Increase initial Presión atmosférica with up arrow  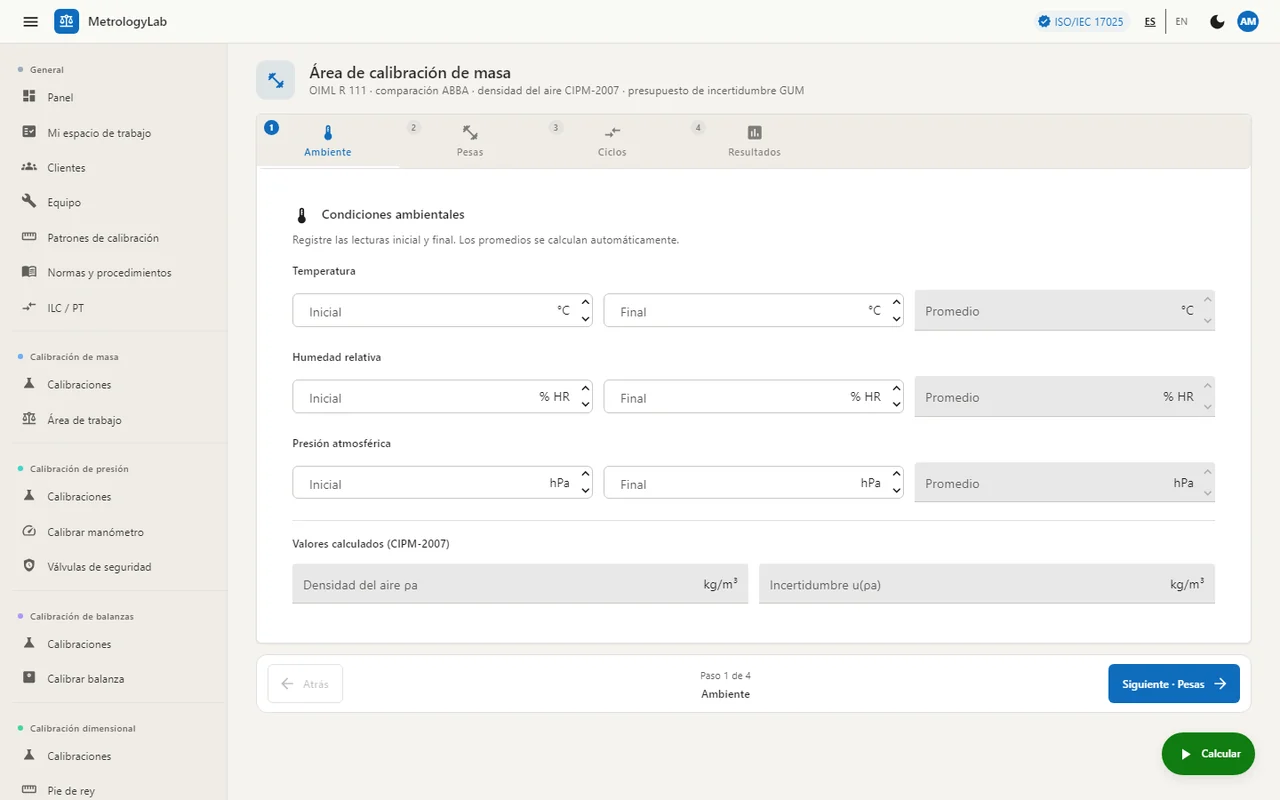coord(585,474)
